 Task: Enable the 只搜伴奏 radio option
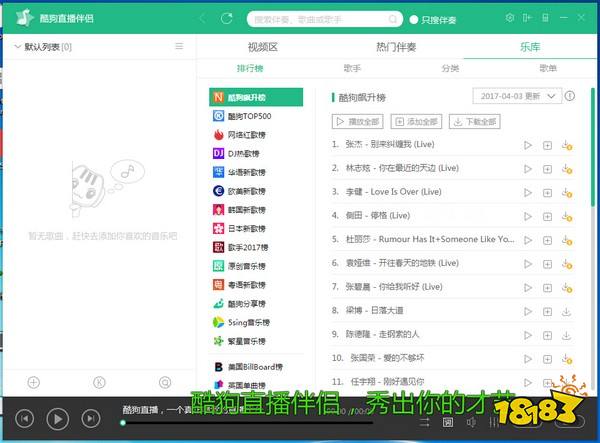click(x=415, y=19)
